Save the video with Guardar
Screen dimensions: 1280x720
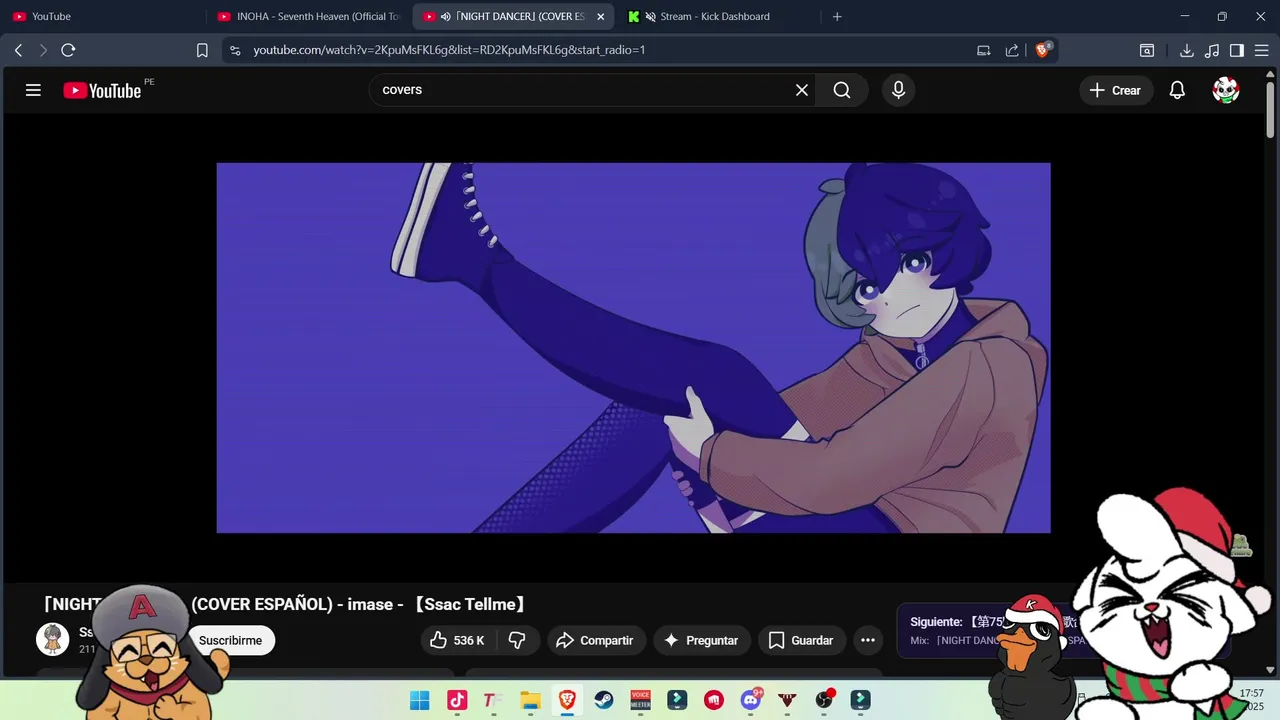click(801, 640)
